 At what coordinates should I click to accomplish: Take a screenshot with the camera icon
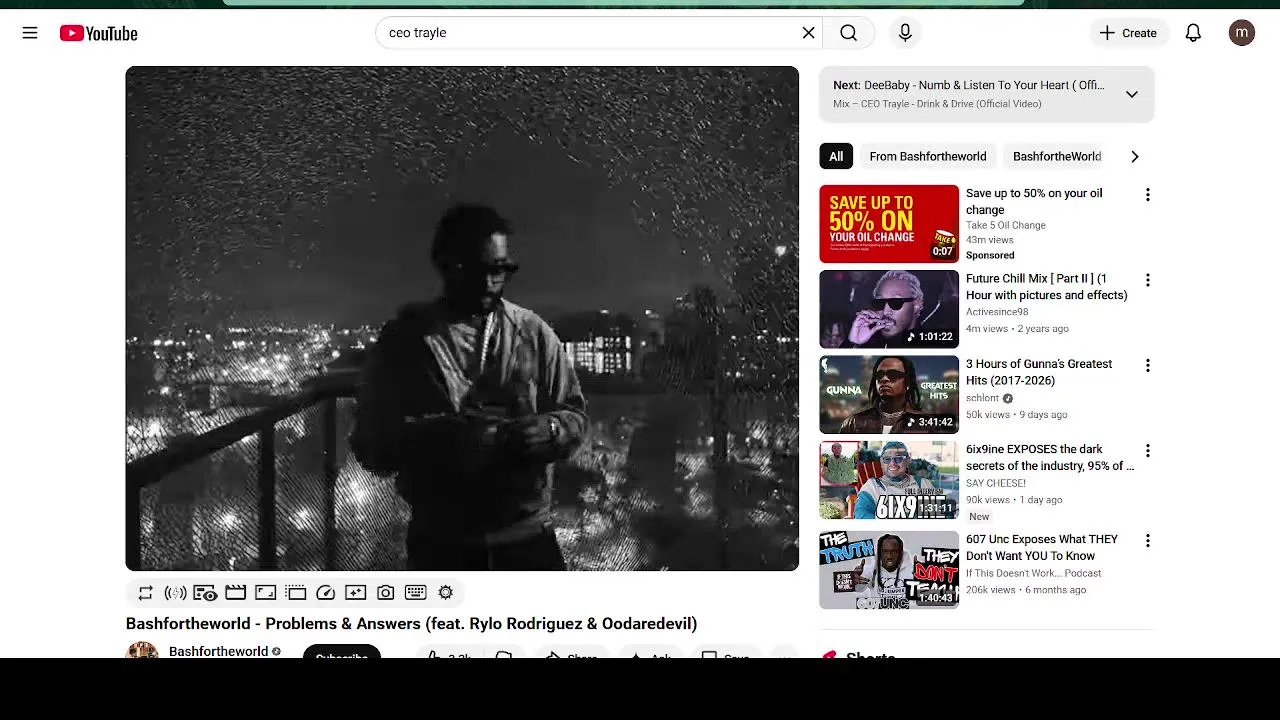tap(385, 593)
